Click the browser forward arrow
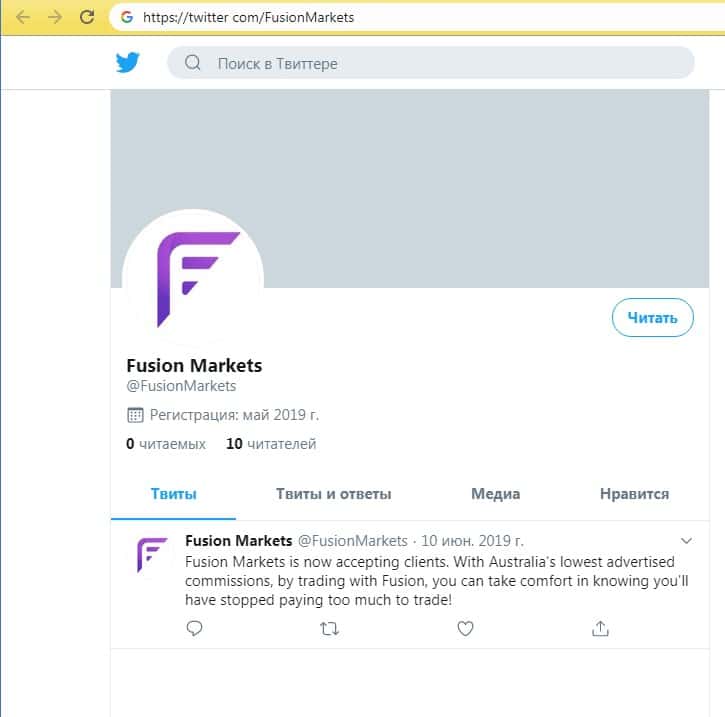The width and height of the screenshot is (725, 717). 54,17
